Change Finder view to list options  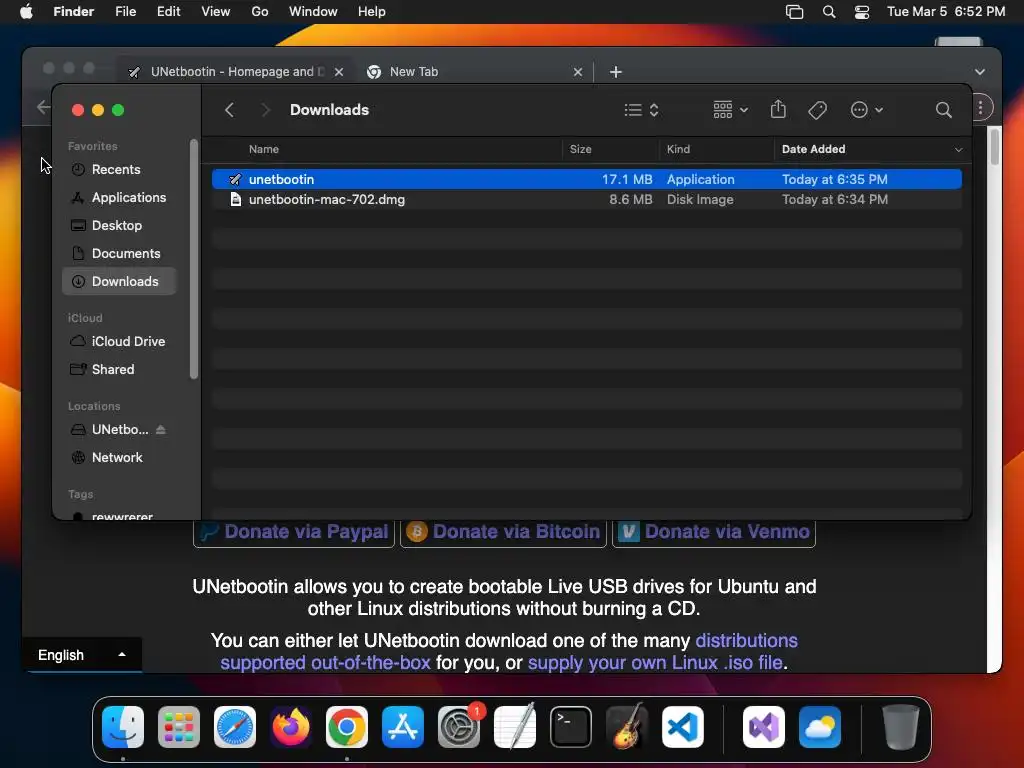point(641,110)
